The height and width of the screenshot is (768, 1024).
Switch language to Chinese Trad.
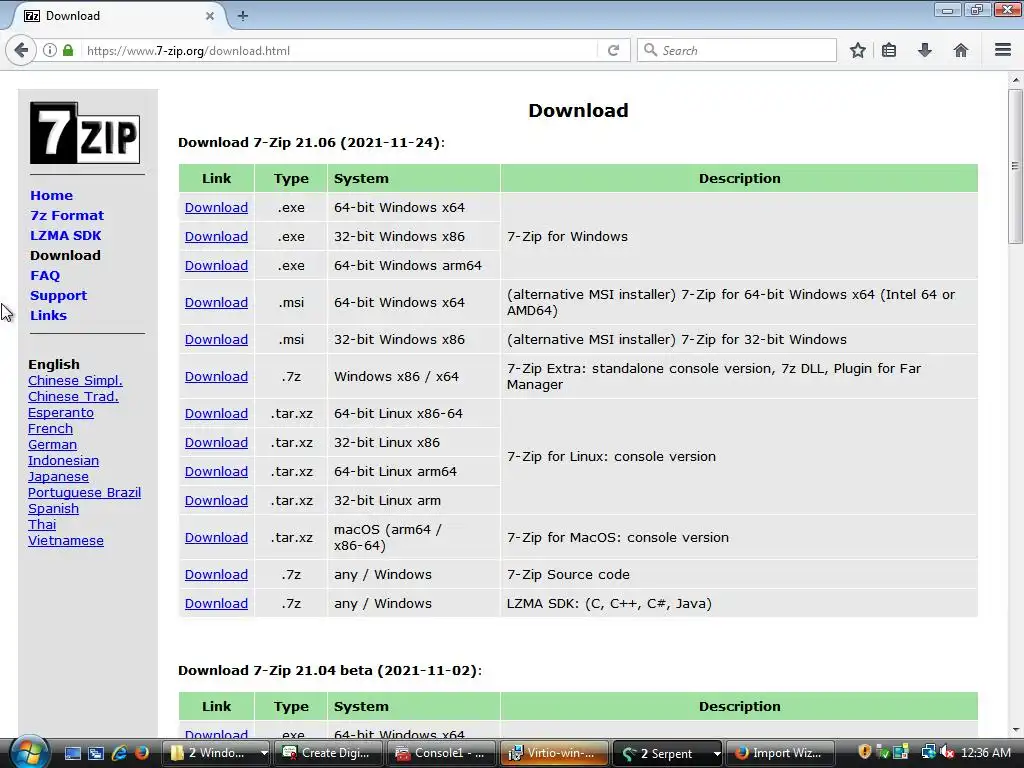tap(73, 396)
